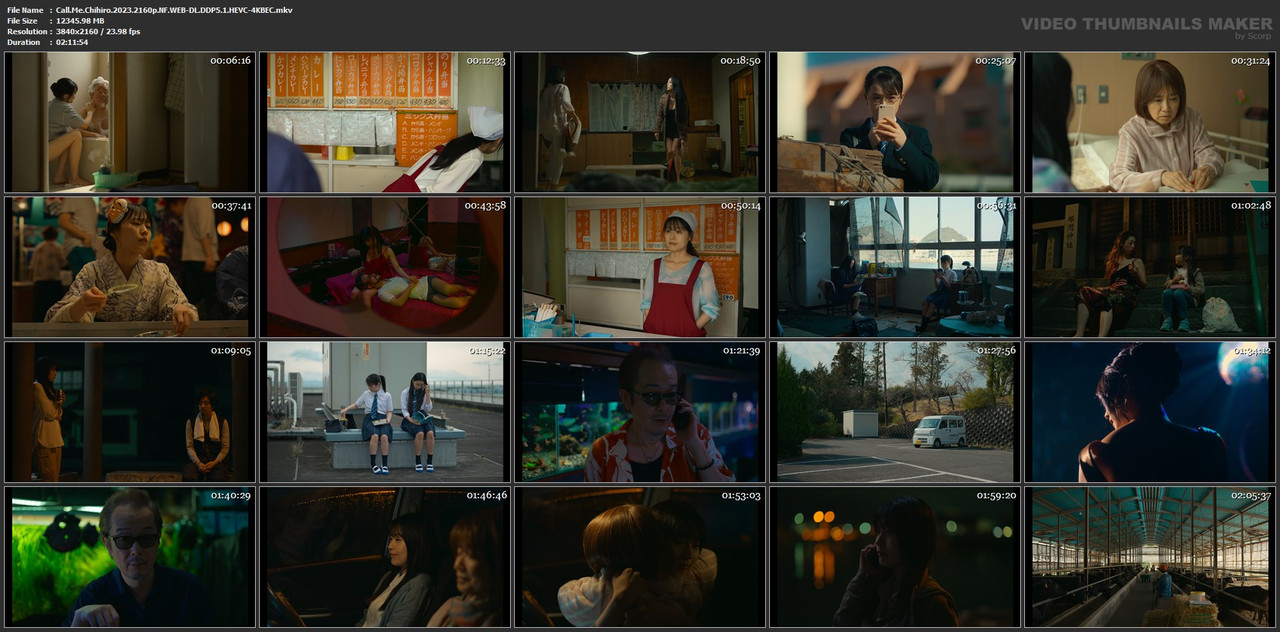Viewport: 1280px width, 632px height.
Task: Select the thumbnail at 01:27:56
Action: [x=895, y=412]
